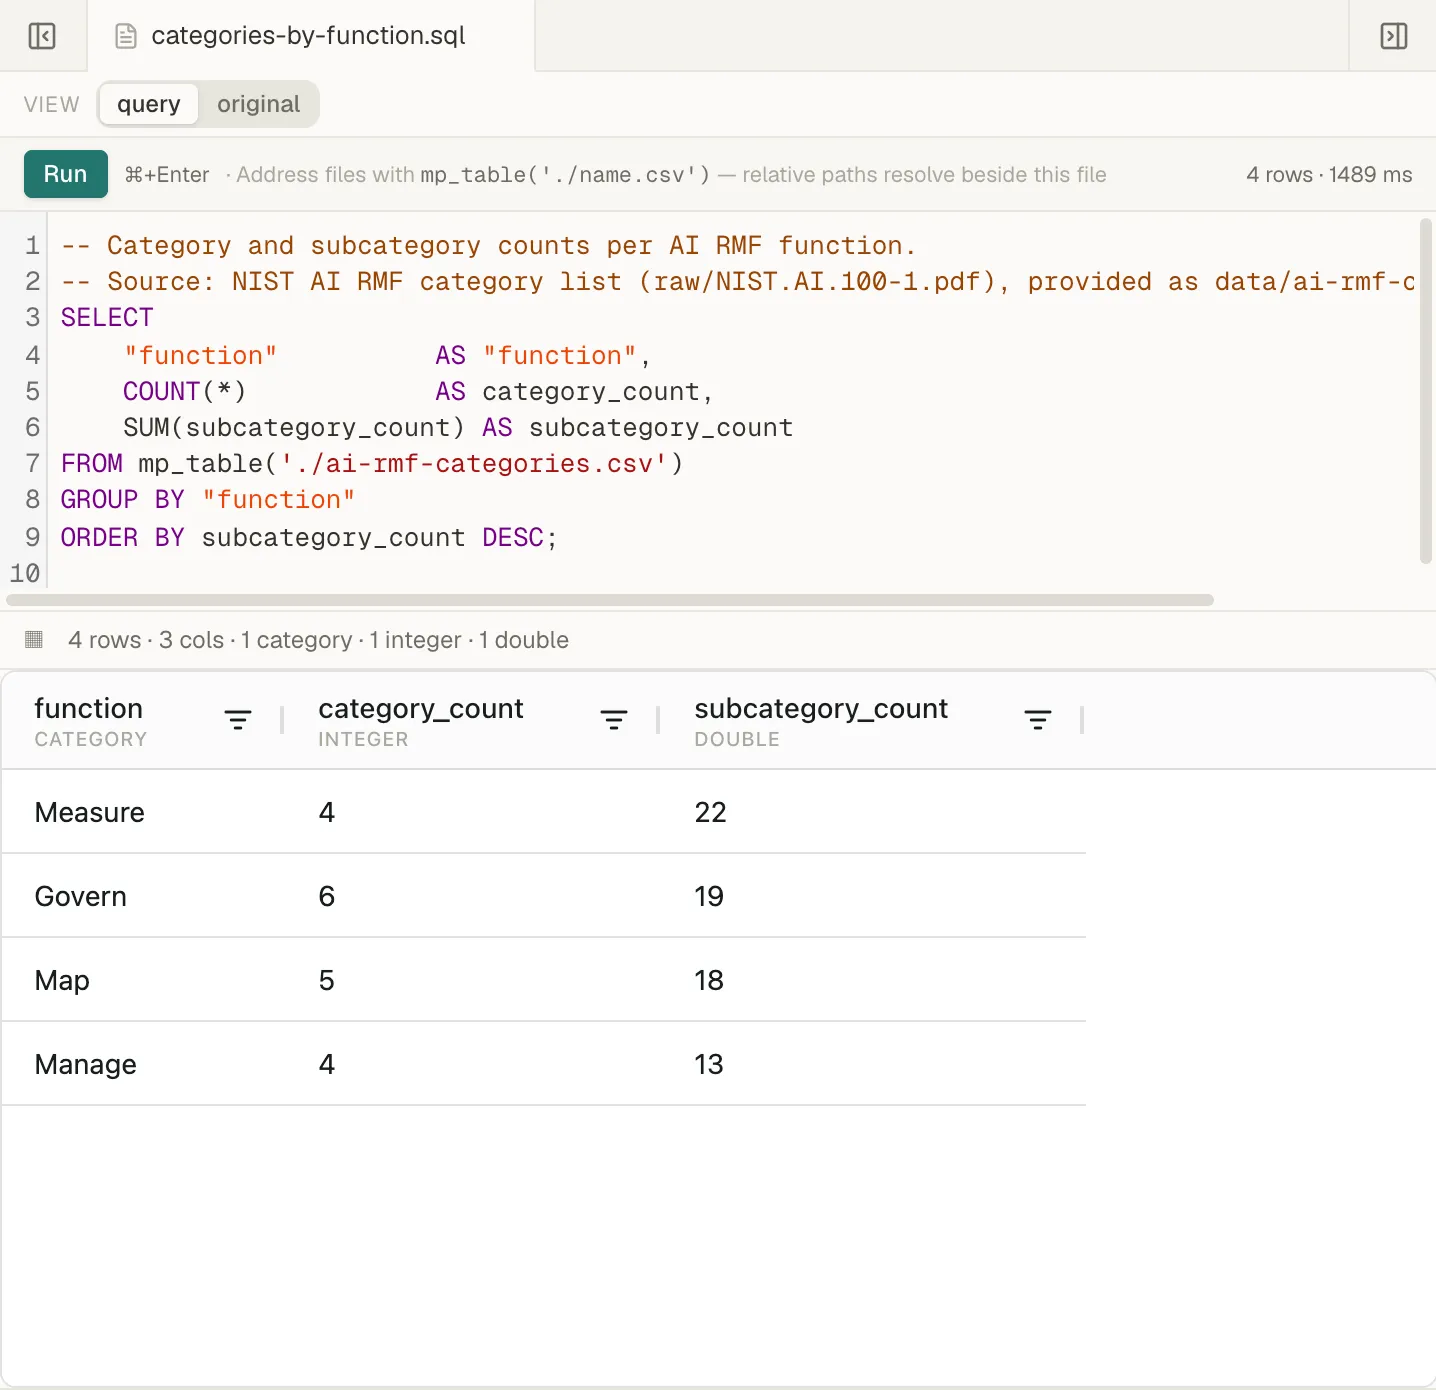This screenshot has height=1390, width=1436.
Task: Click the subcategory count value 22
Action: (x=710, y=812)
